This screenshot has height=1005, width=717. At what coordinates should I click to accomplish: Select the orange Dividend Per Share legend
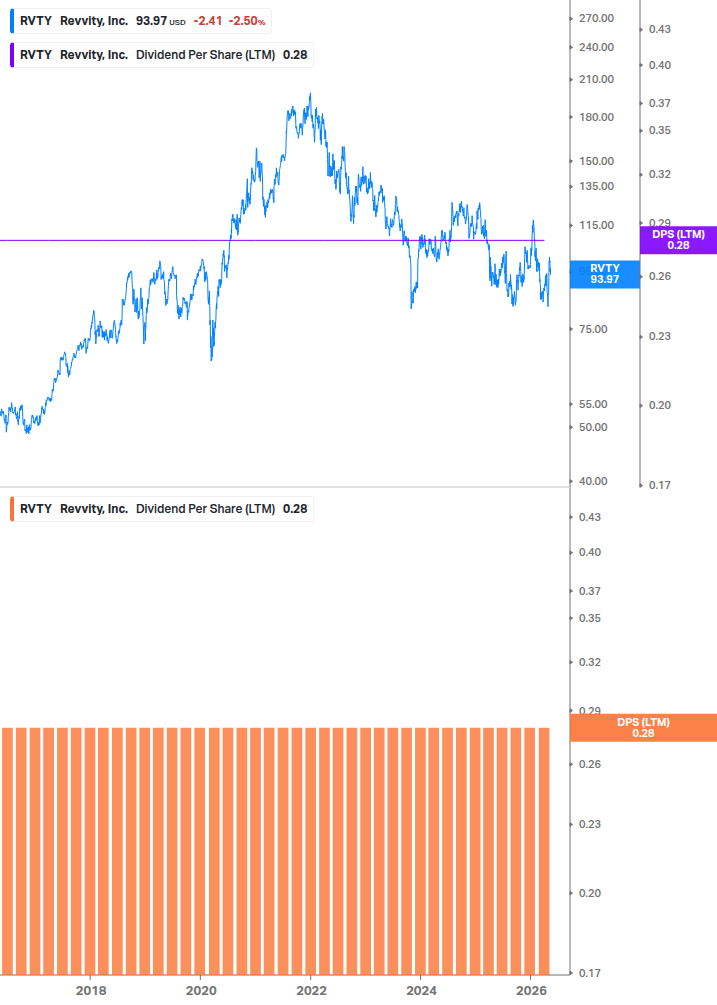161,509
